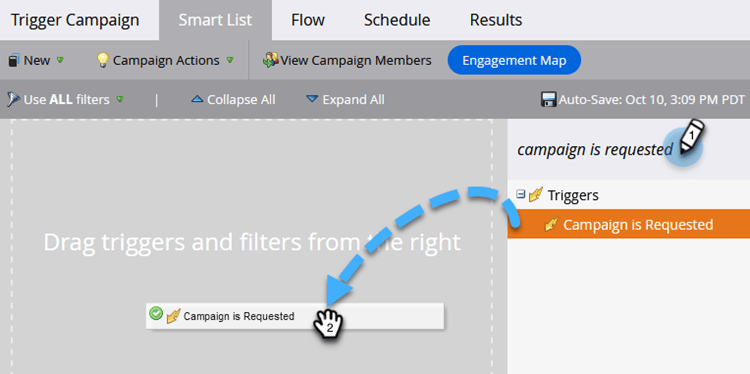The image size is (750, 374).
Task: Open the New dropdown arrow
Action: pyautogui.click(x=60, y=60)
